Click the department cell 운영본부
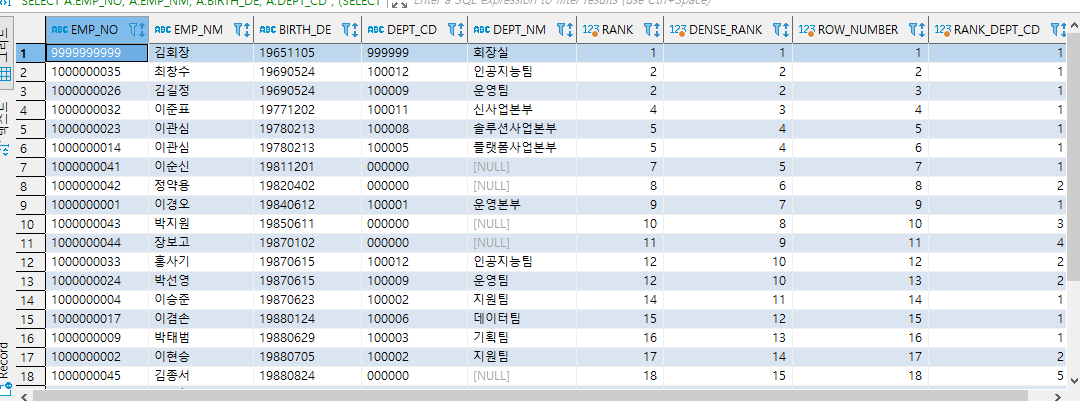Image resolution: width=1080 pixels, height=401 pixels. coord(522,205)
